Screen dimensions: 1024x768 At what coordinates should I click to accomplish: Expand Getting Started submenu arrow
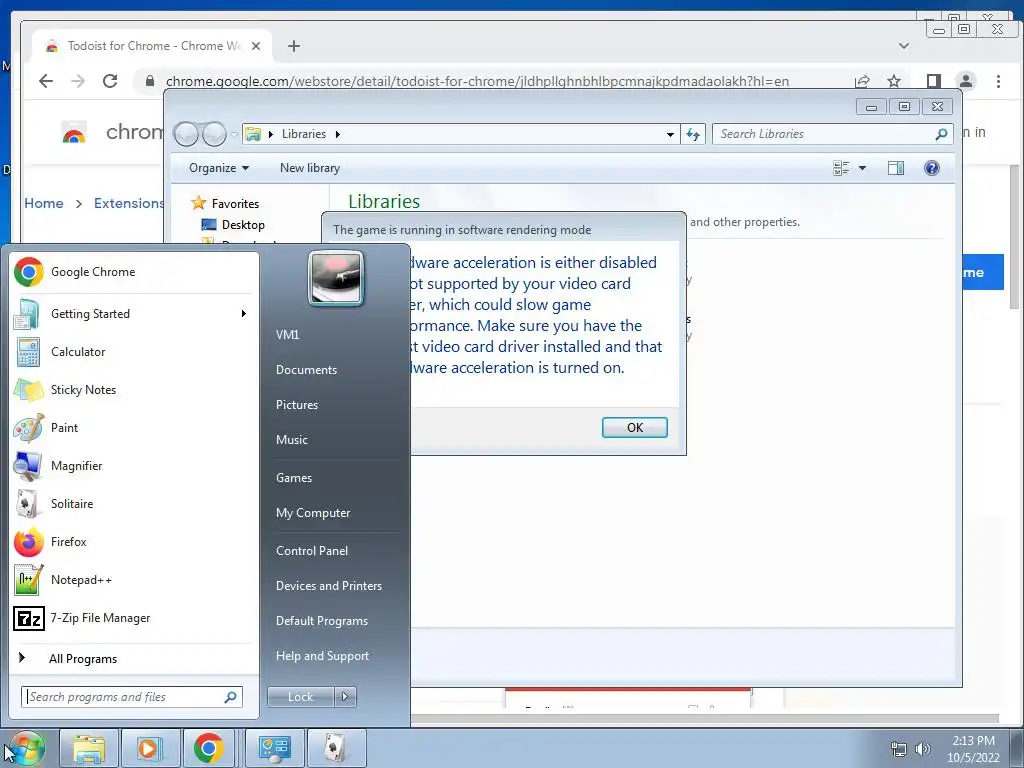244,313
